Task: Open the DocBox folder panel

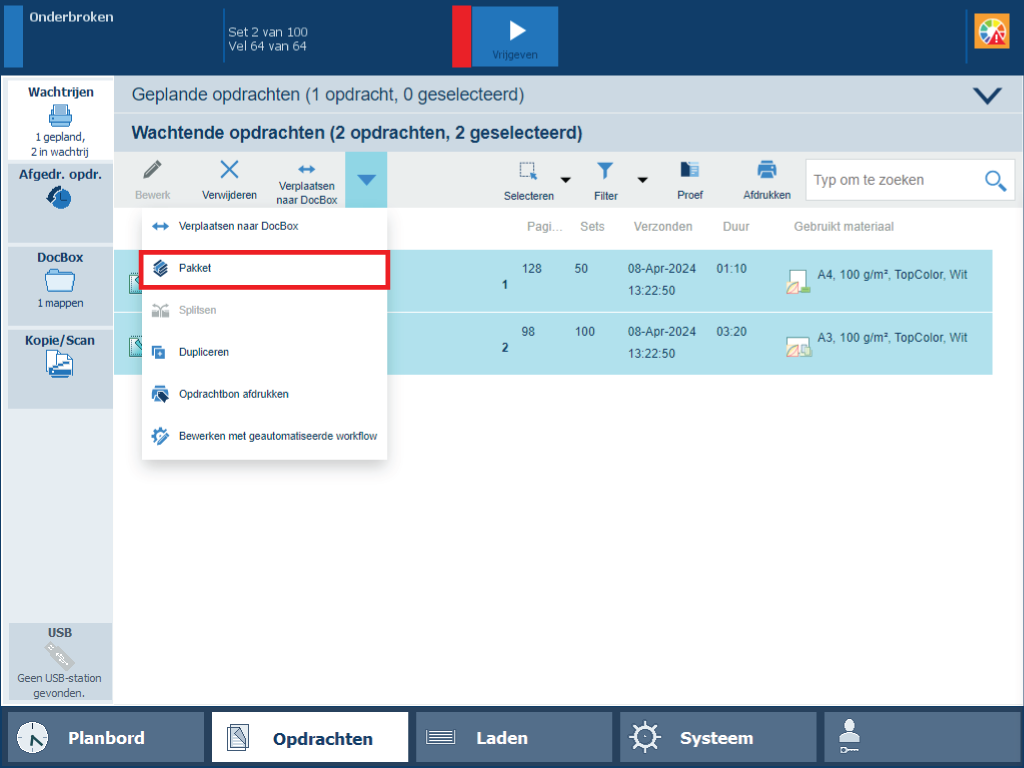Action: 60,285
